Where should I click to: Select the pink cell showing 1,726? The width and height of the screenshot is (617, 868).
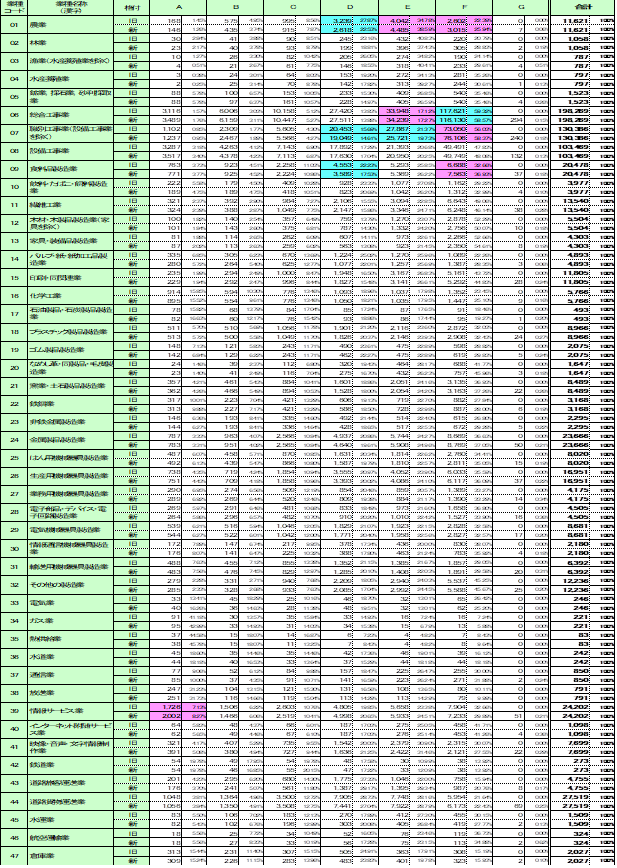168,706
